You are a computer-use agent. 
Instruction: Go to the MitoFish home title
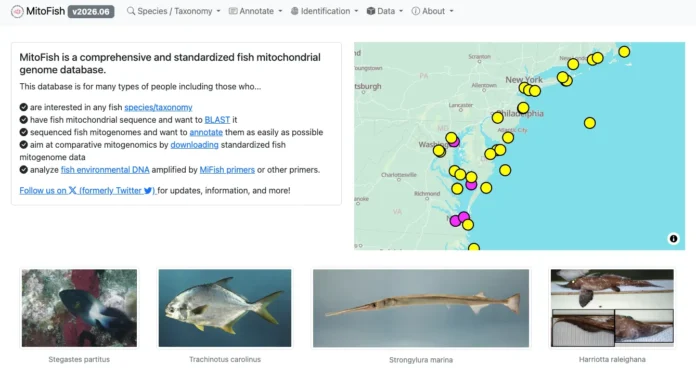45,11
